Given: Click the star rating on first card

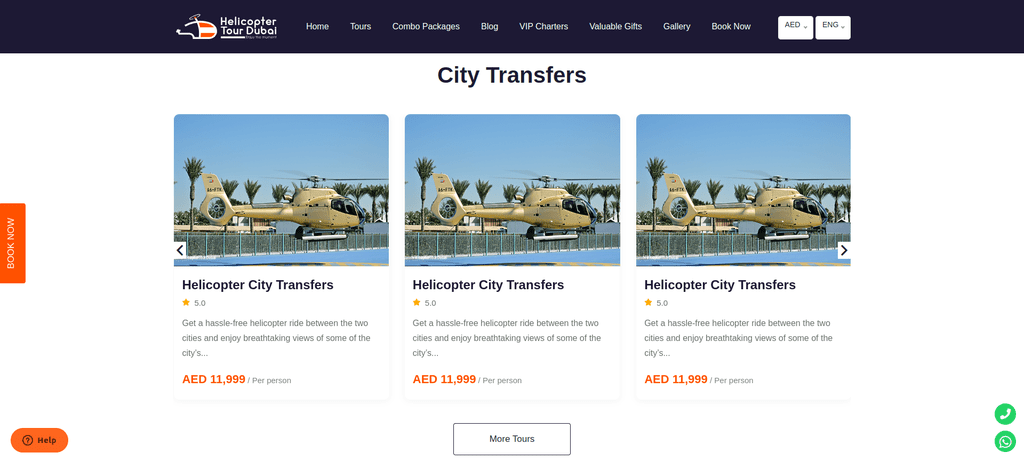Looking at the screenshot, I should coord(194,303).
